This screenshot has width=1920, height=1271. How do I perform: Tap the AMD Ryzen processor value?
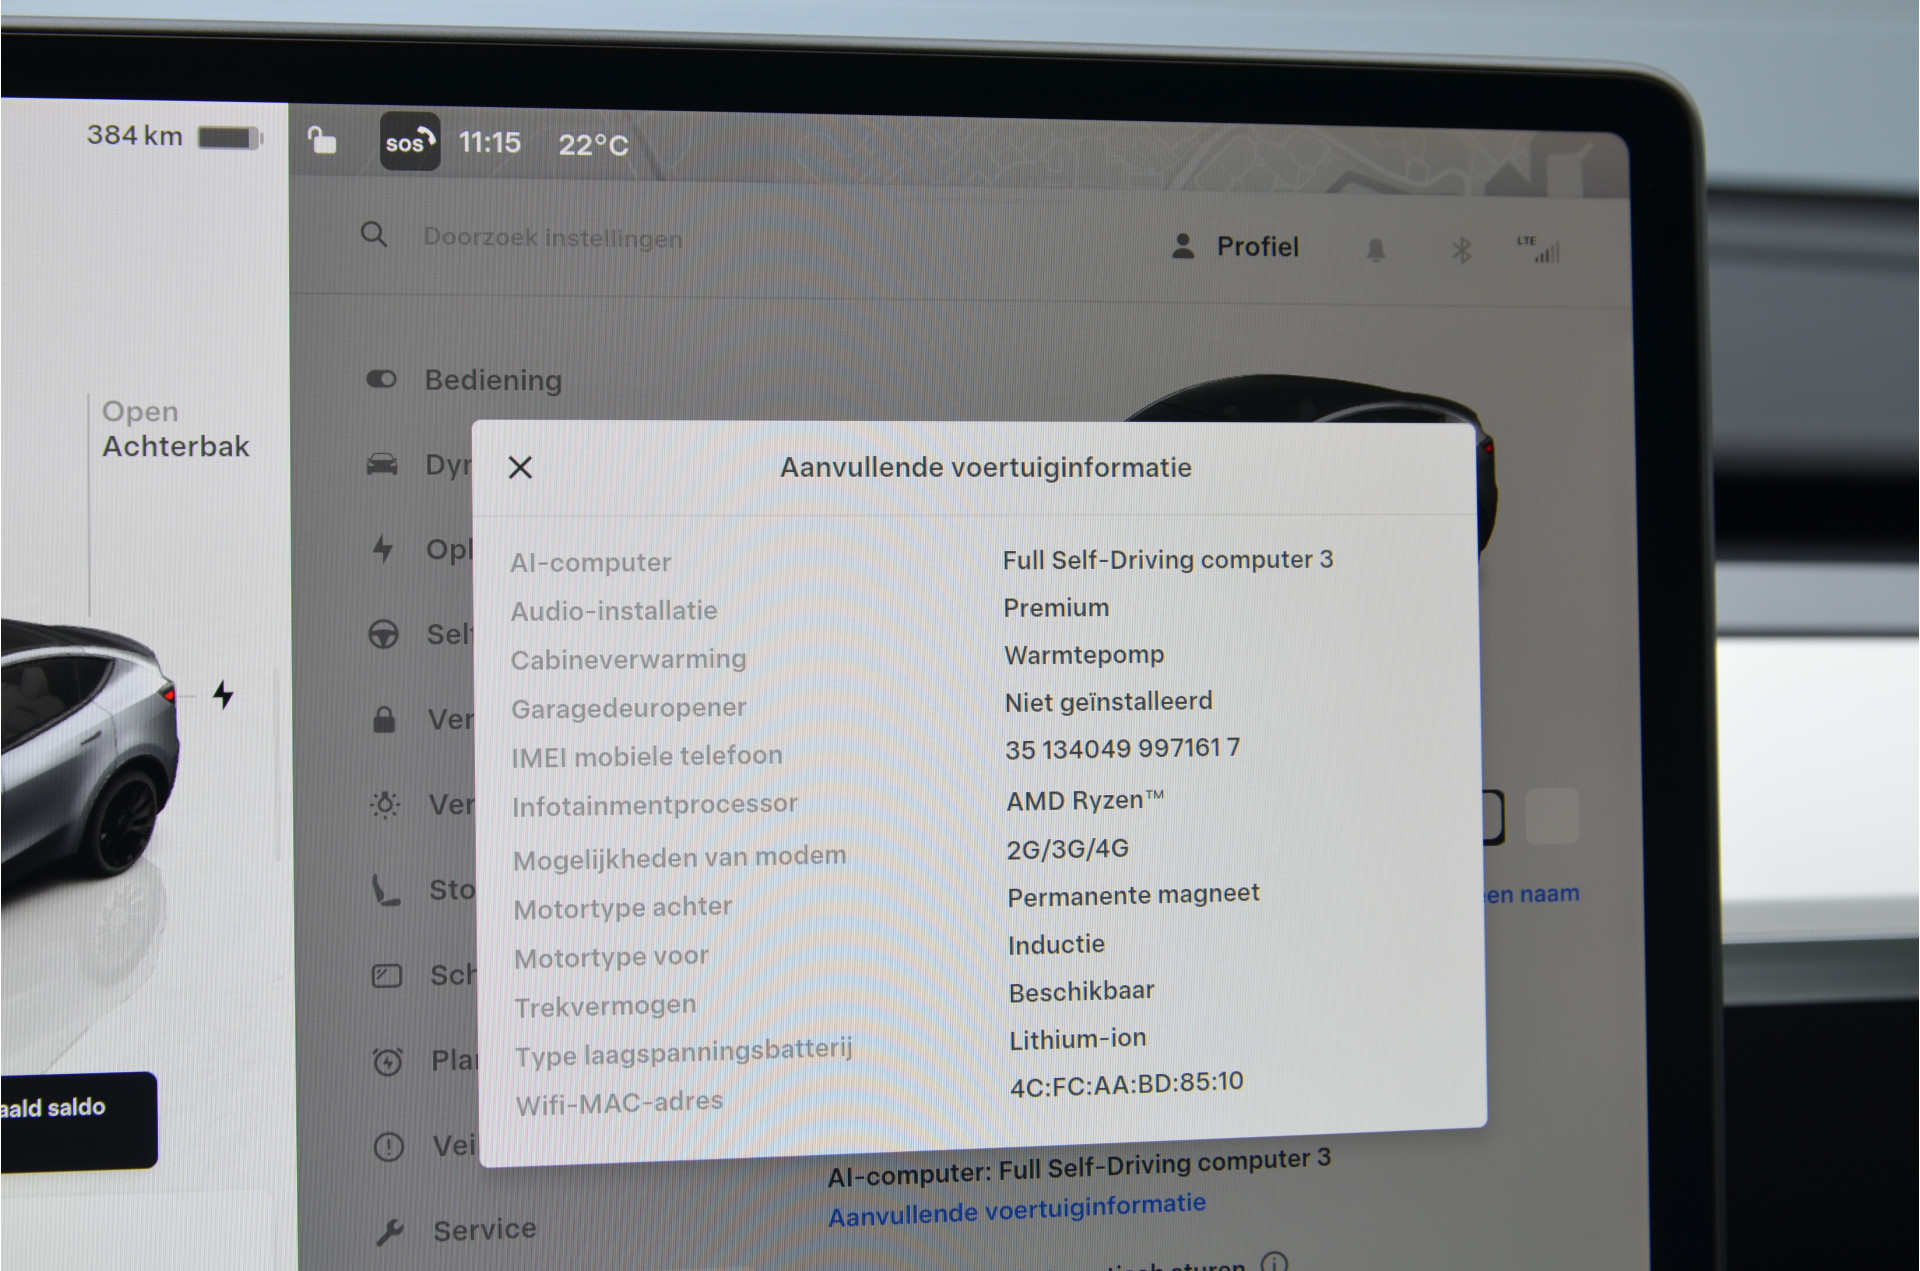point(1086,800)
